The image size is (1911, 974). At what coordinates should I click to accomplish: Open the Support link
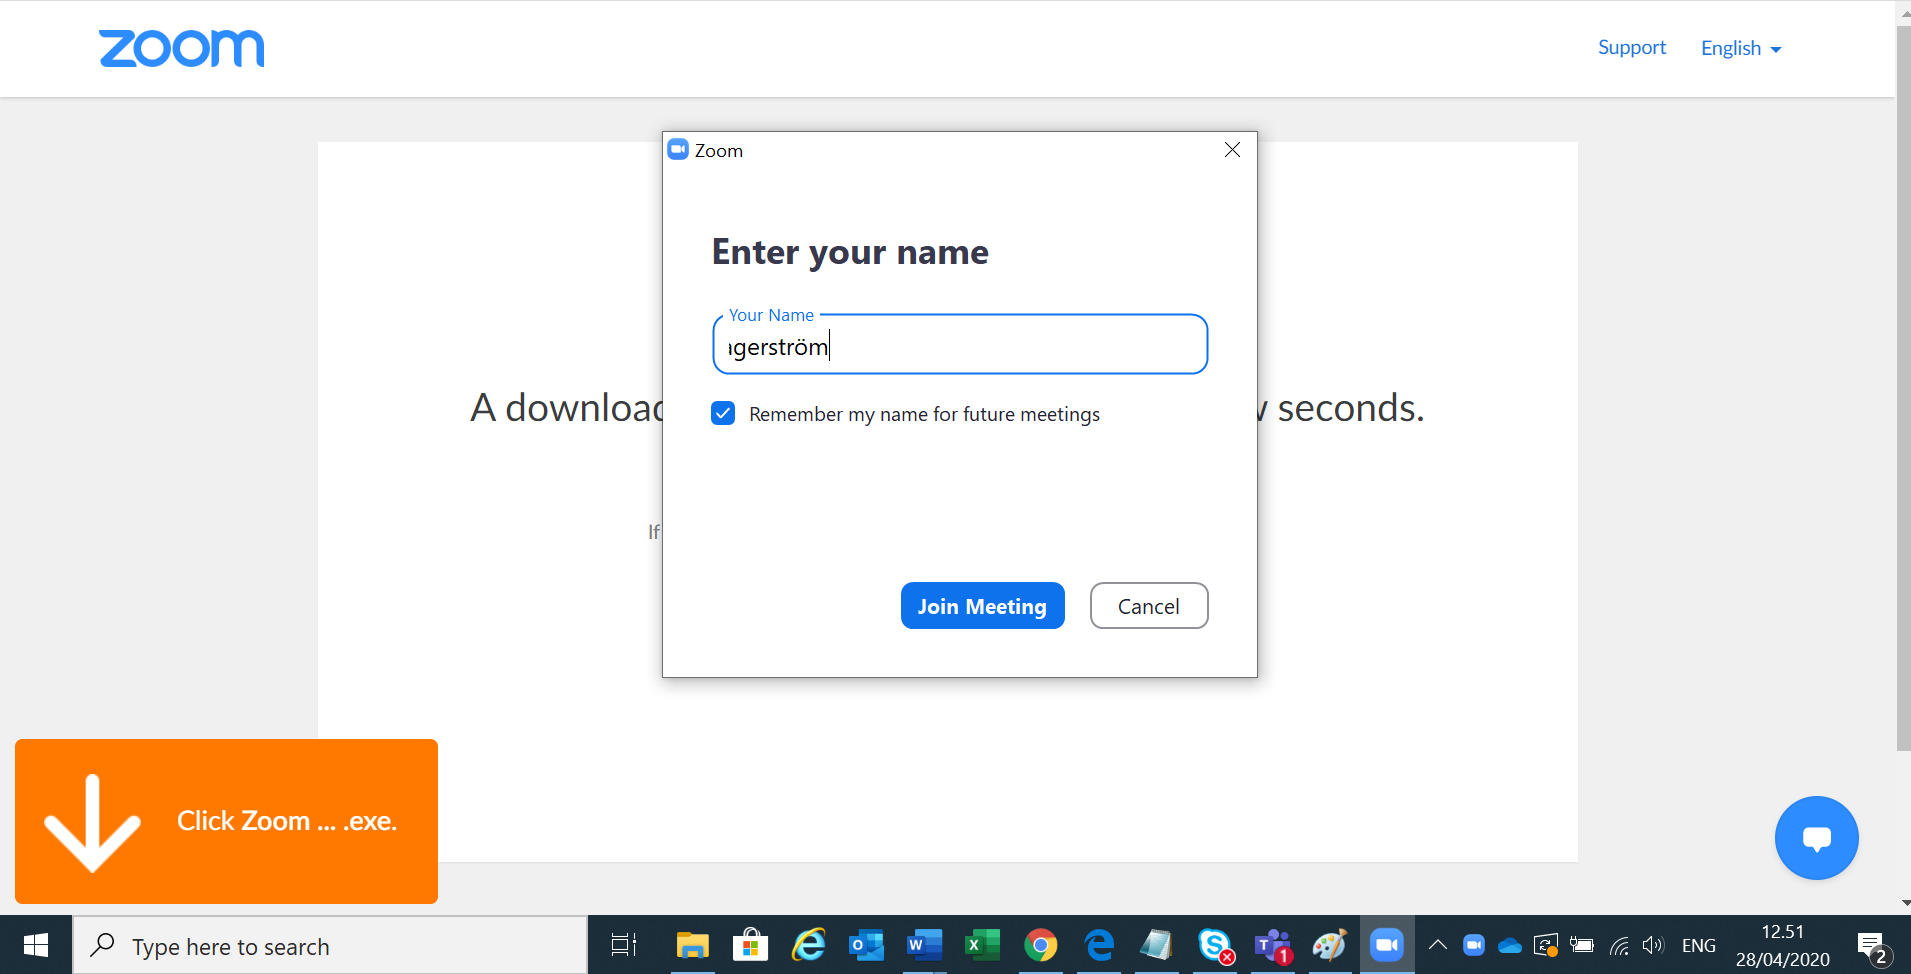pos(1631,48)
